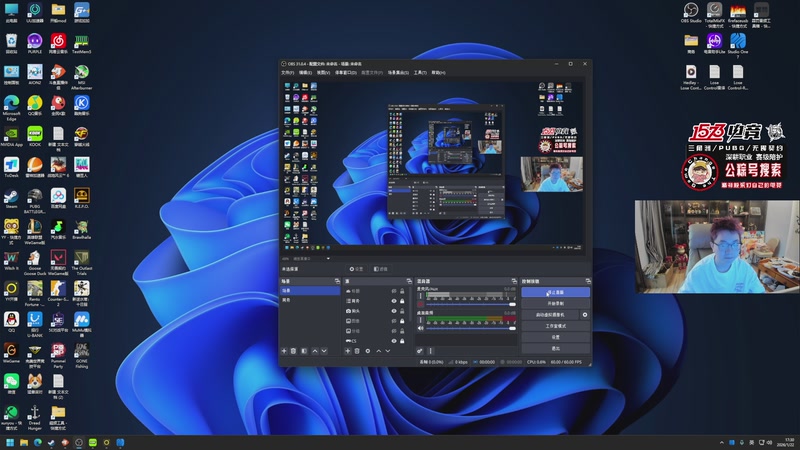Open Windows Start button on taskbar
This screenshot has height=450, width=800.
coord(10,441)
